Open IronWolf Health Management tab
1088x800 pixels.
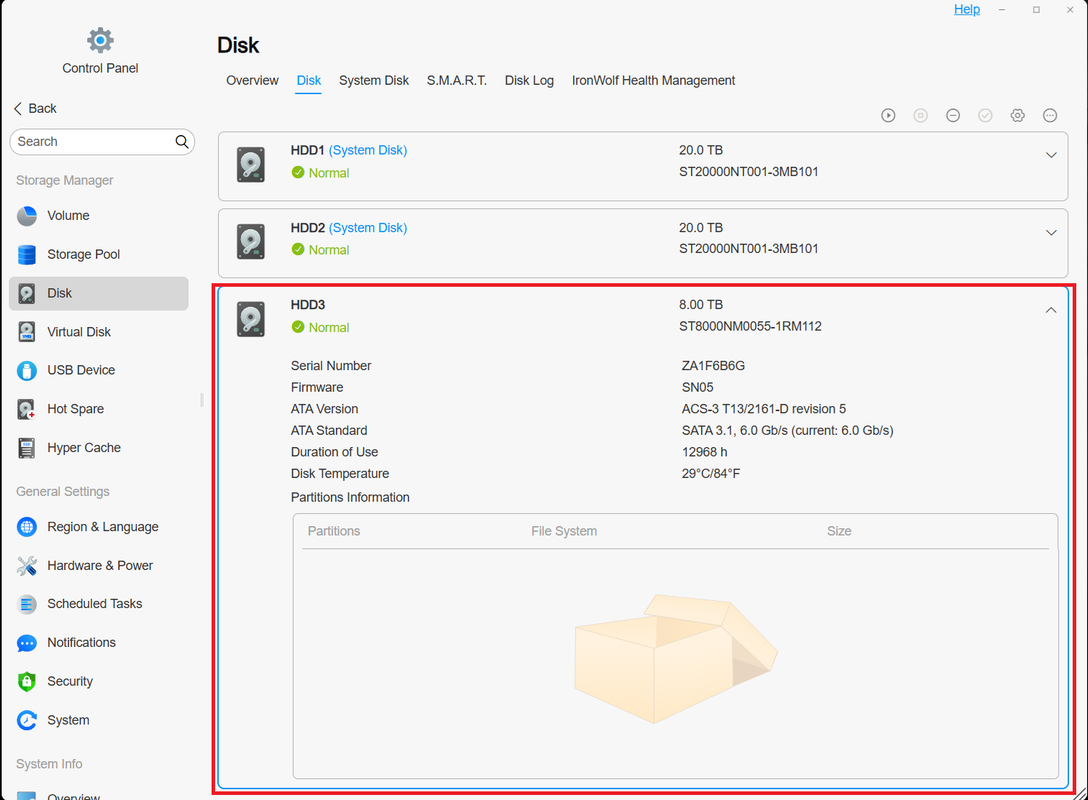point(653,80)
